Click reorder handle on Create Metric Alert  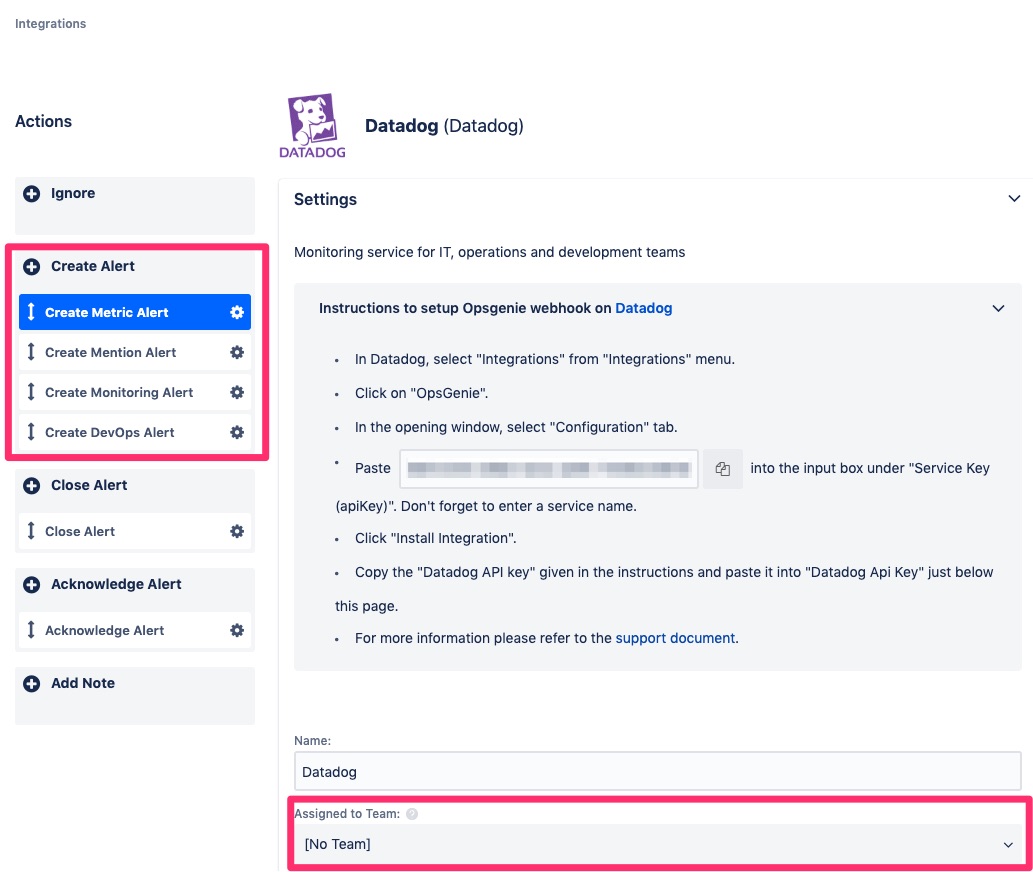(x=31, y=312)
